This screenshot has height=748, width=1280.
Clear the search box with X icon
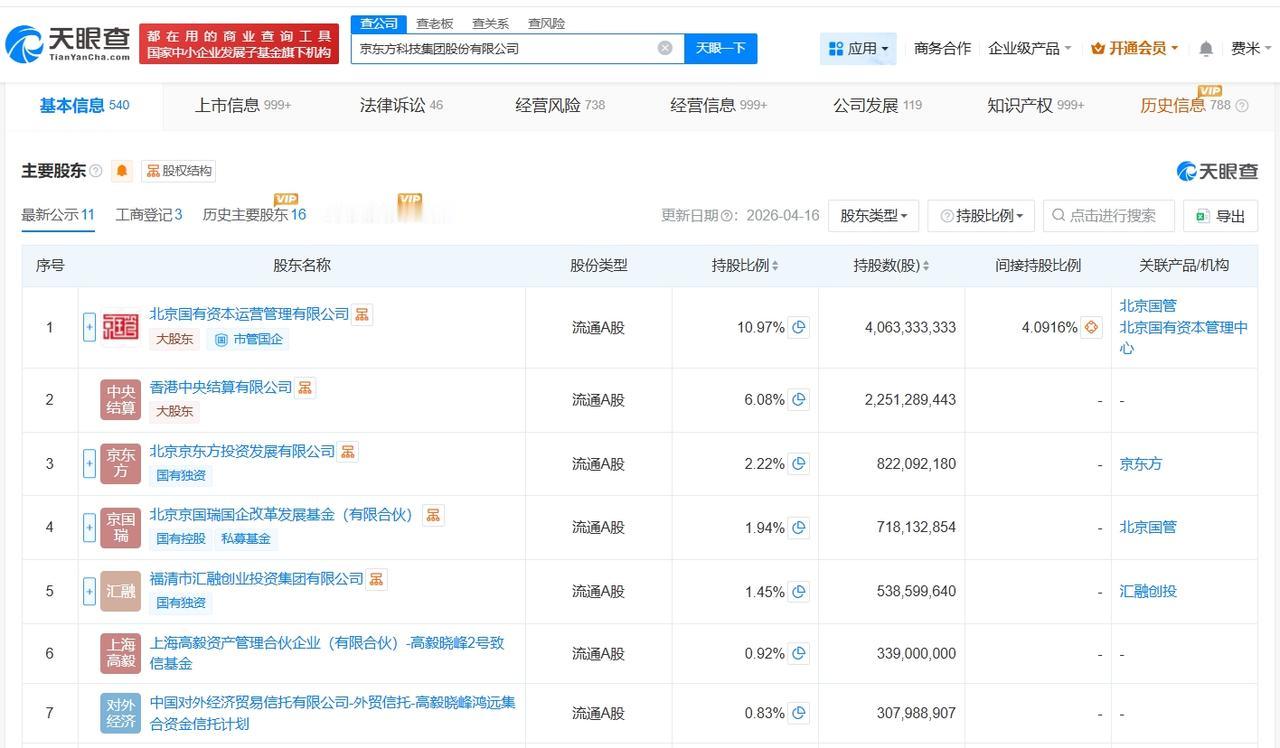(x=665, y=48)
